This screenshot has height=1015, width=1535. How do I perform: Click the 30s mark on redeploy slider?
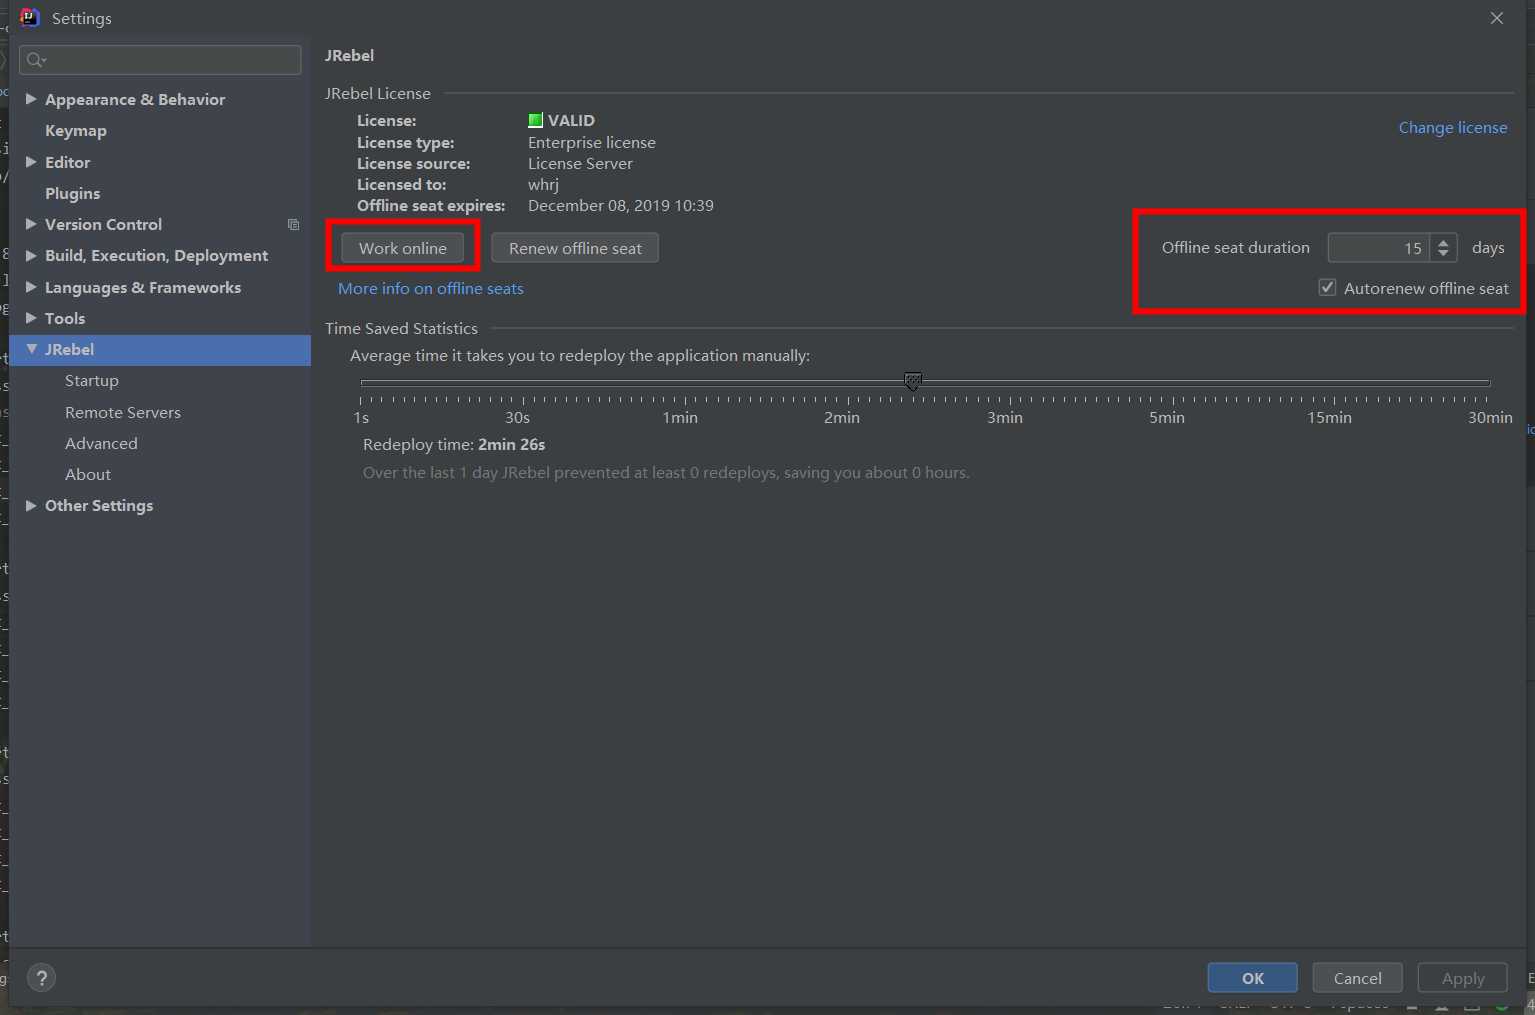517,417
